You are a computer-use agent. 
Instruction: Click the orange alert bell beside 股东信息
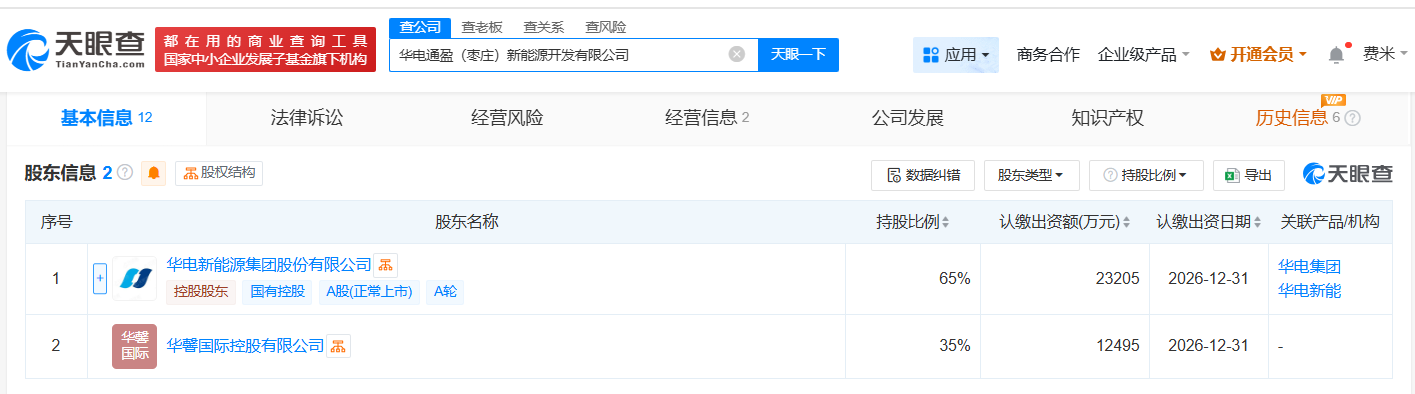tap(154, 173)
